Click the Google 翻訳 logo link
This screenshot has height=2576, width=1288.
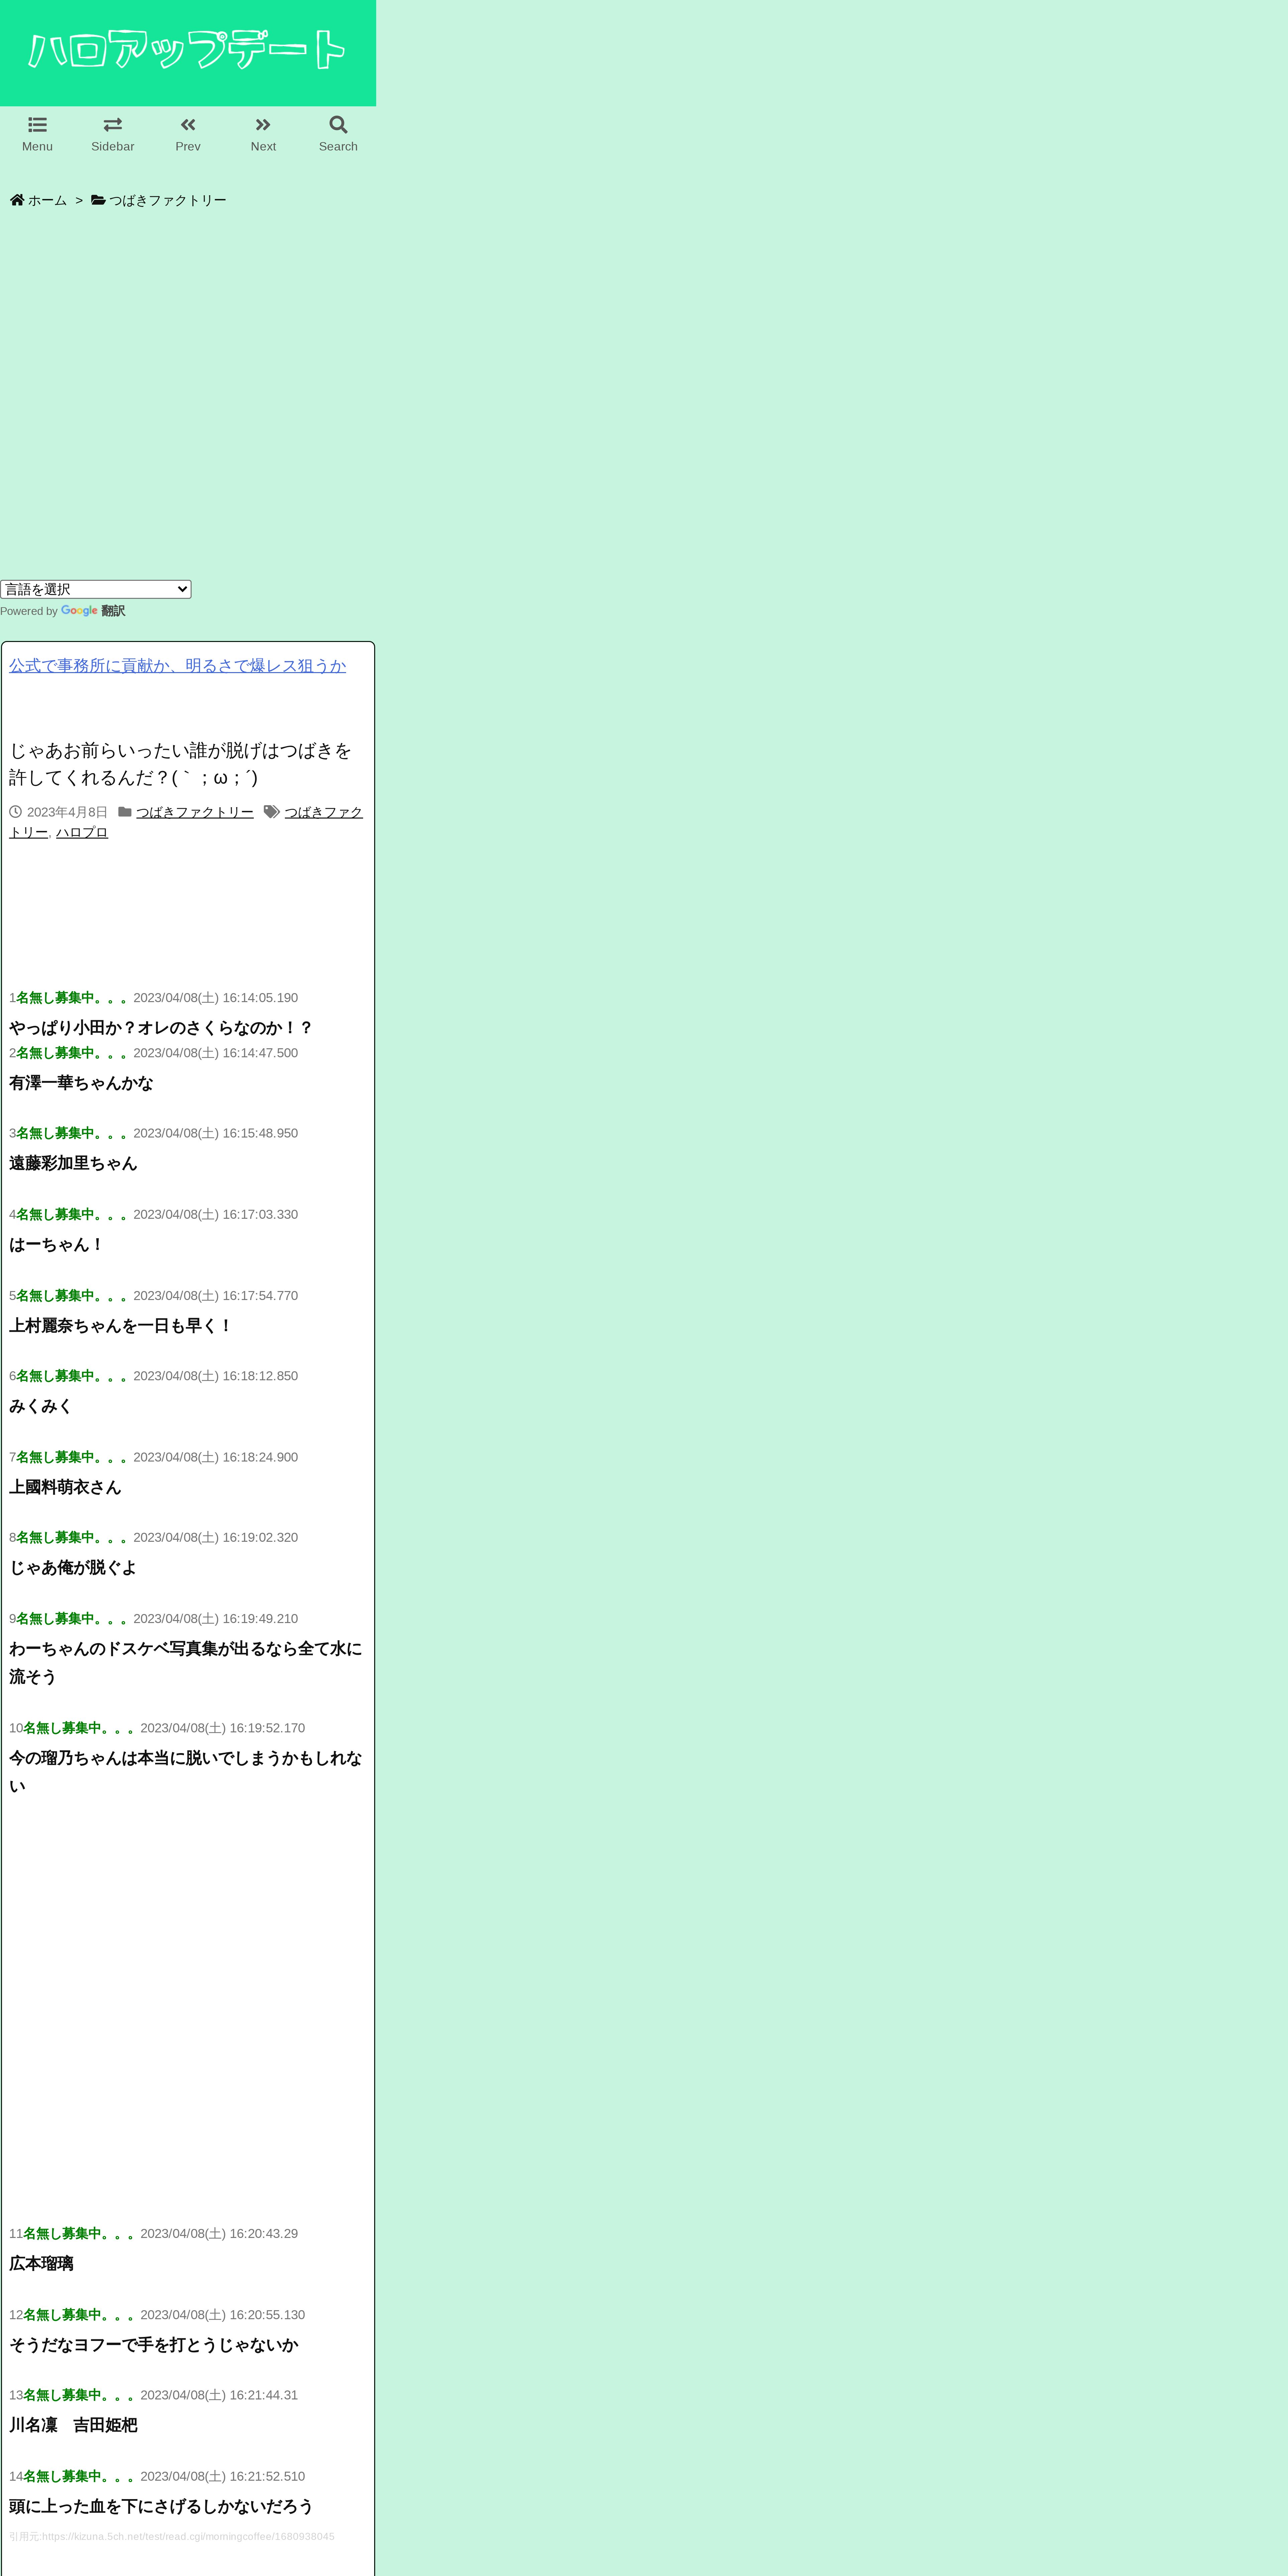pos(93,611)
